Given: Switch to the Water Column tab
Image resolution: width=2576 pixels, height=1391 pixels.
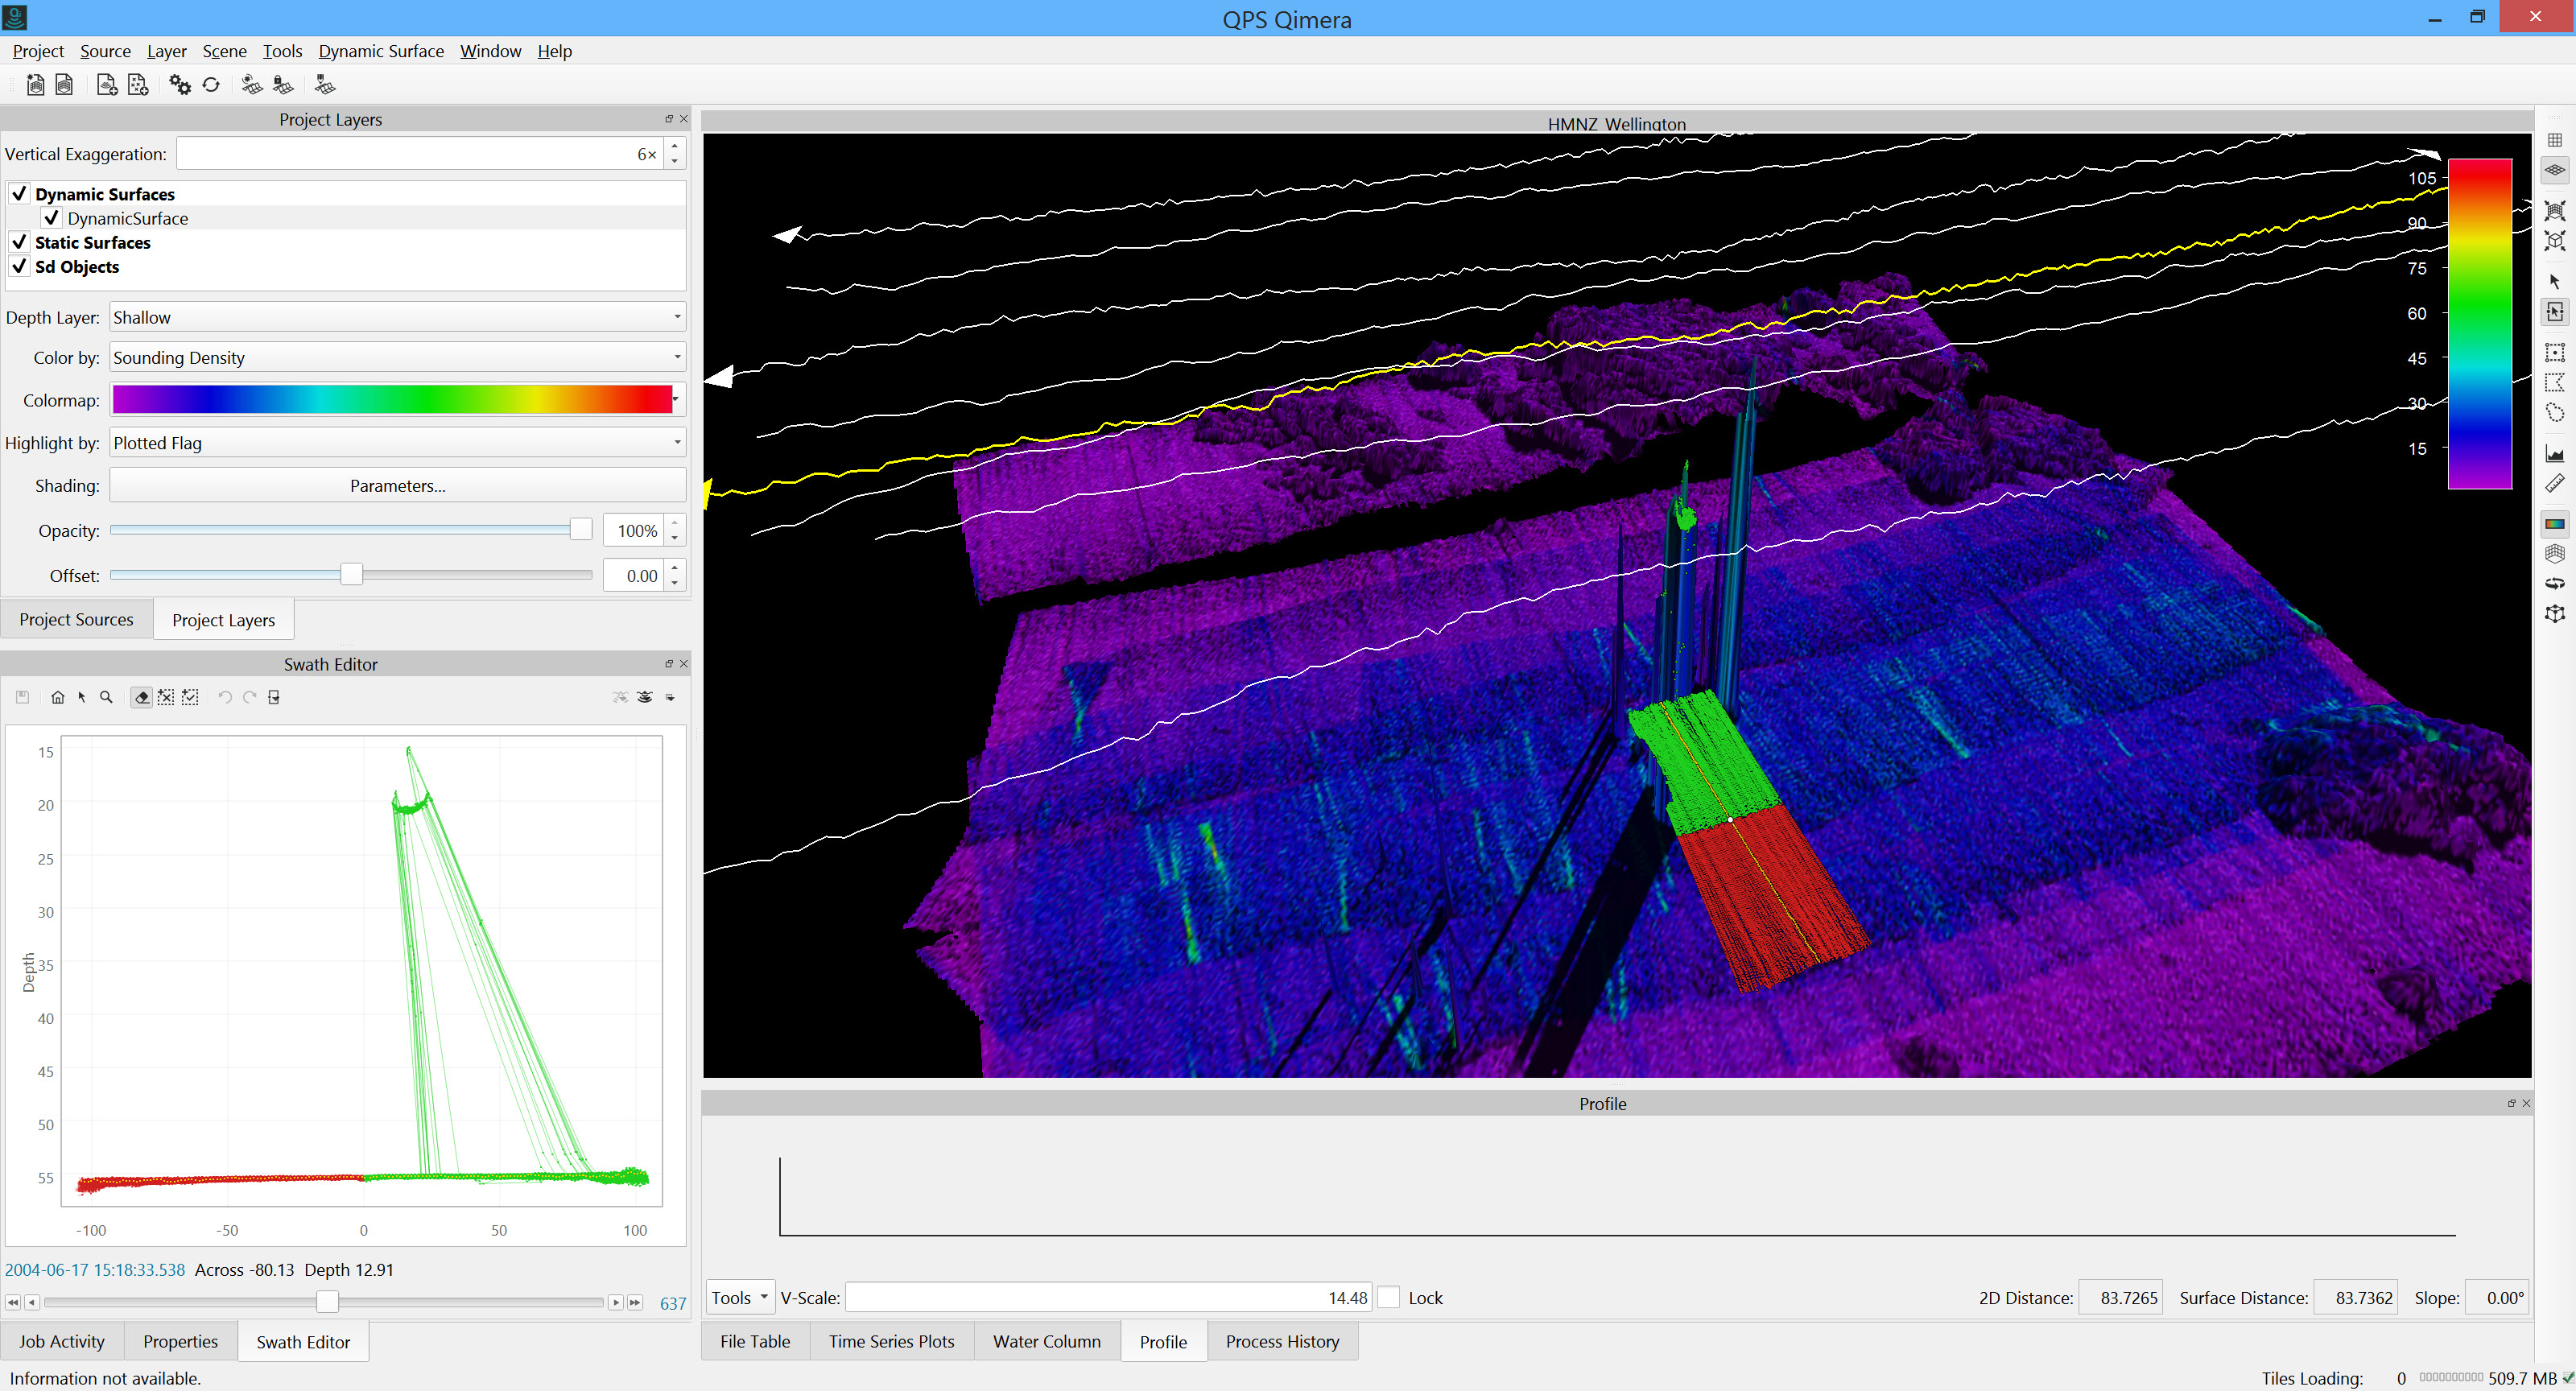Looking at the screenshot, I should [1046, 1341].
